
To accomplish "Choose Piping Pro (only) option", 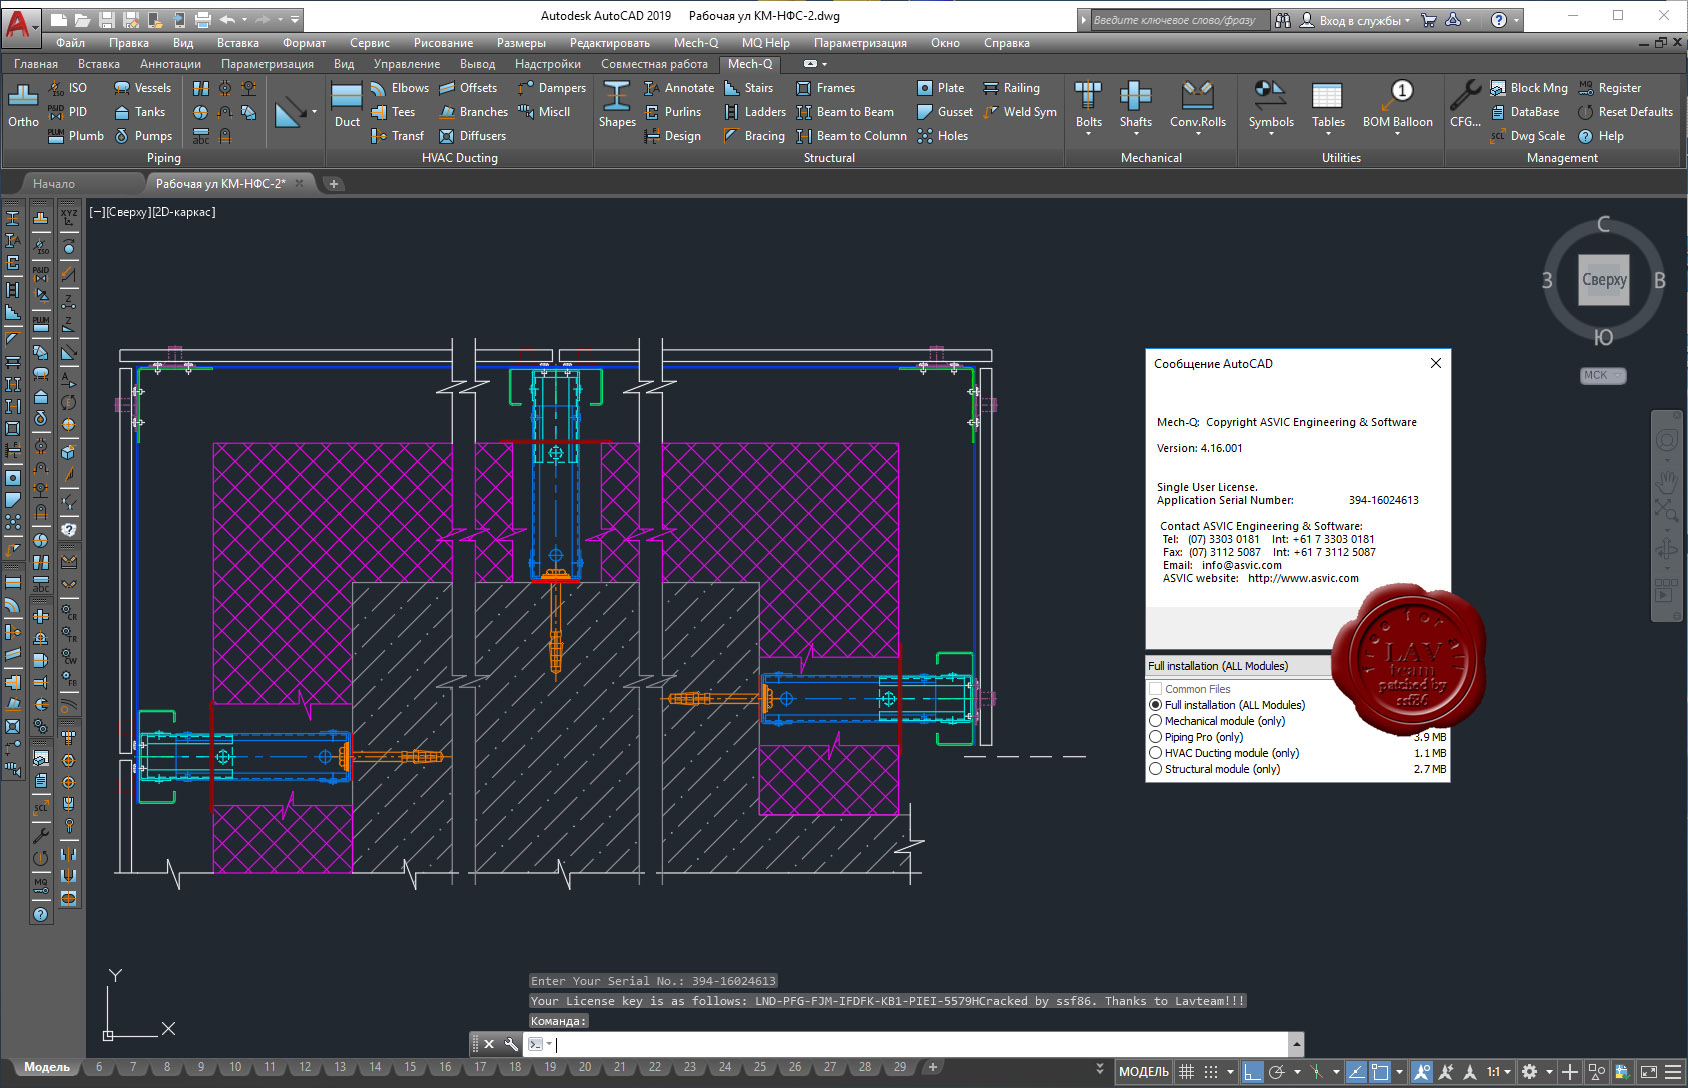I will pyautogui.click(x=1156, y=737).
